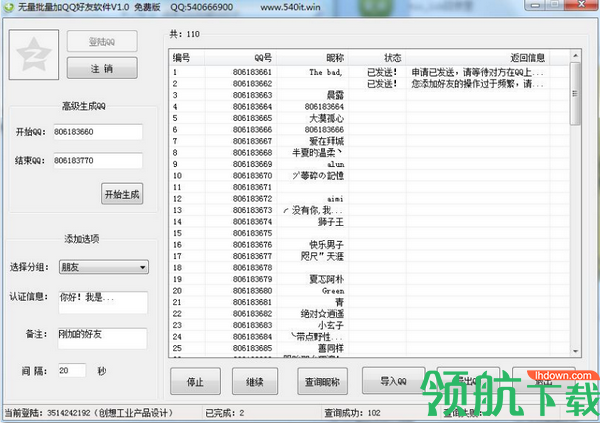Select the row with QQ 806183662
This screenshot has height=423, width=600.
pos(369,83)
